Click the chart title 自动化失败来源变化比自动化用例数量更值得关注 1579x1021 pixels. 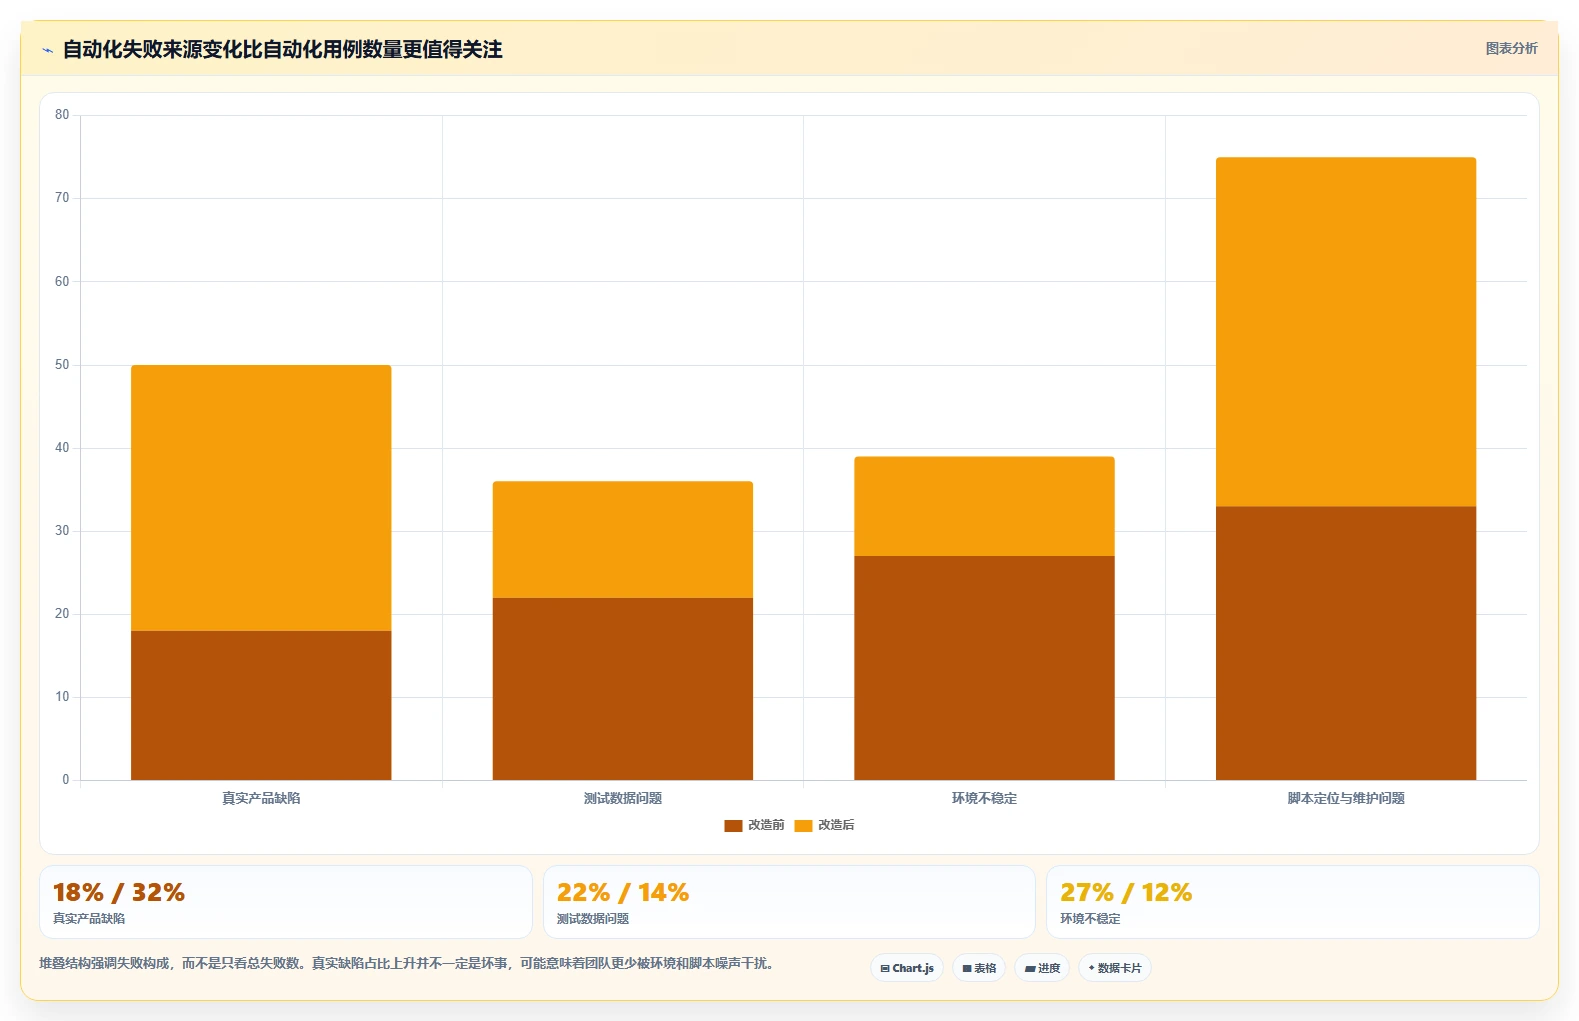click(x=282, y=49)
